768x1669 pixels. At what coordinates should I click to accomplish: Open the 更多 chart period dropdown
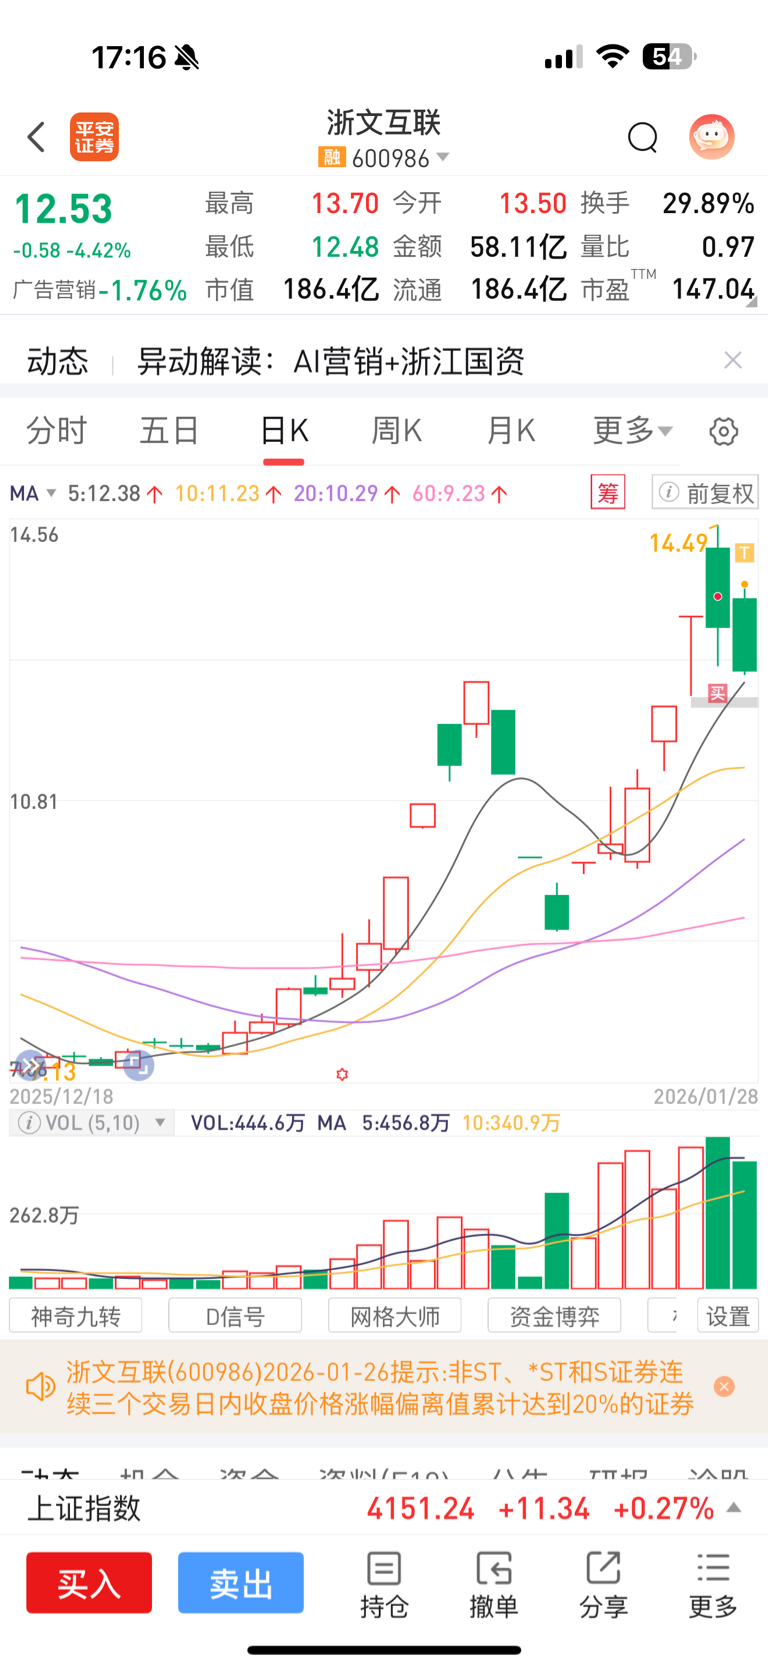[633, 431]
